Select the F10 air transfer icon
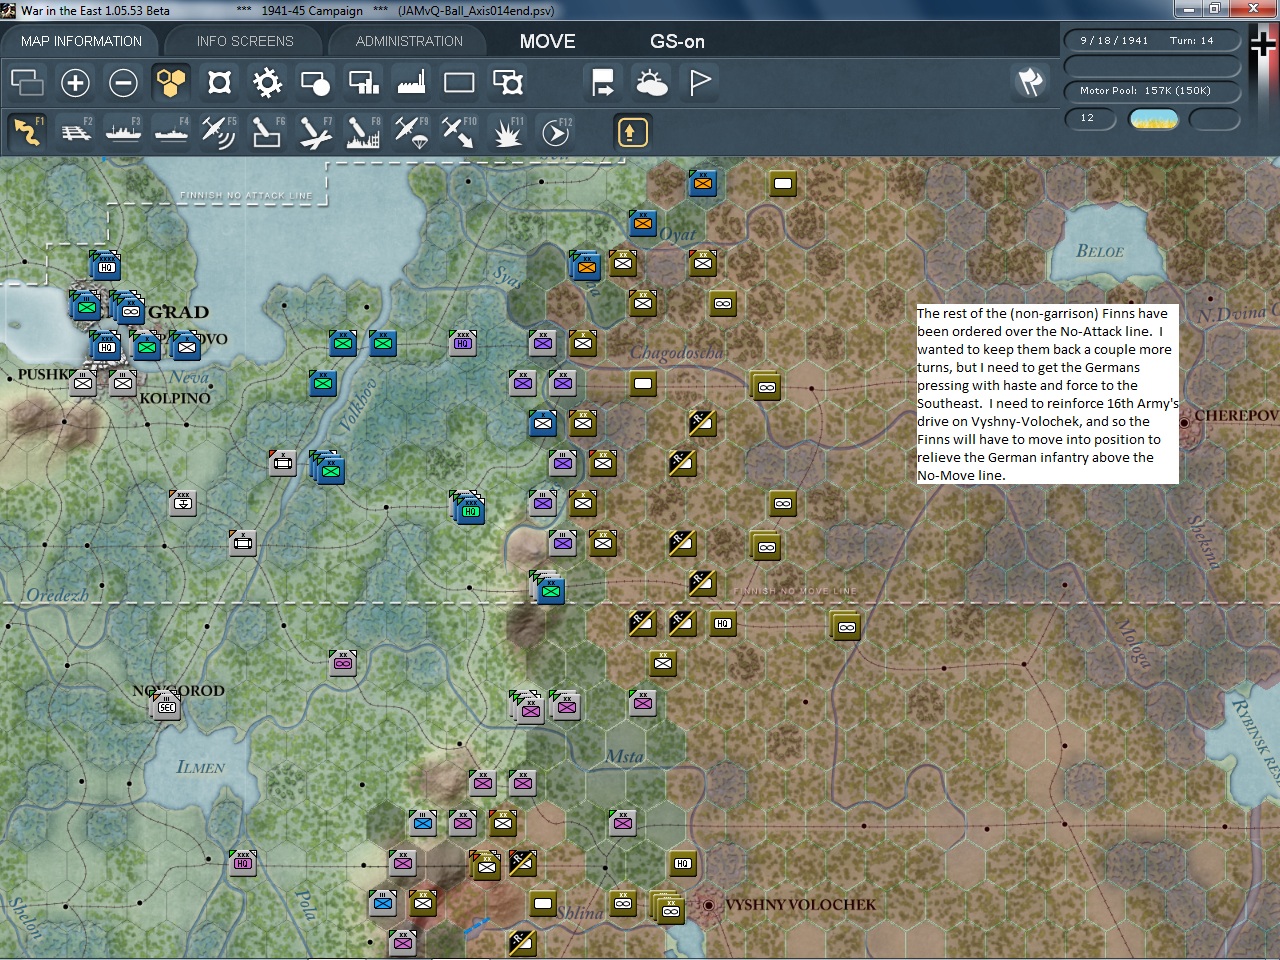 click(459, 132)
